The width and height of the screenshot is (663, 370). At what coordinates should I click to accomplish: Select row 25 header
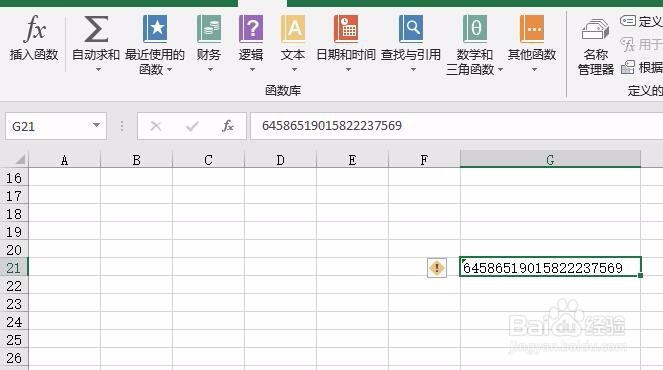(x=14, y=340)
